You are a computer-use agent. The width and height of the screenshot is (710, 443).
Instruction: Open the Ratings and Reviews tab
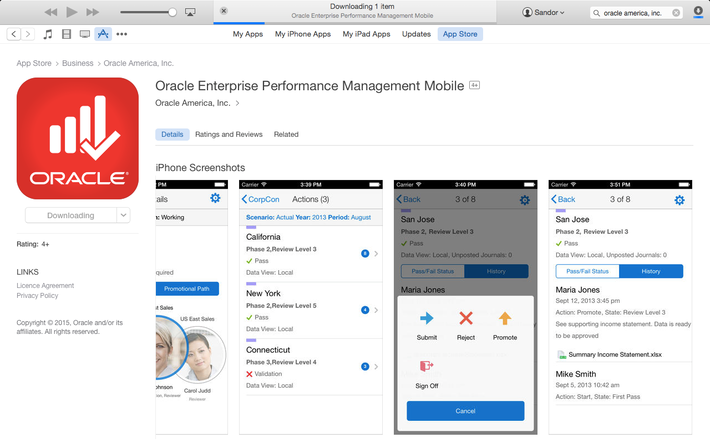229,134
